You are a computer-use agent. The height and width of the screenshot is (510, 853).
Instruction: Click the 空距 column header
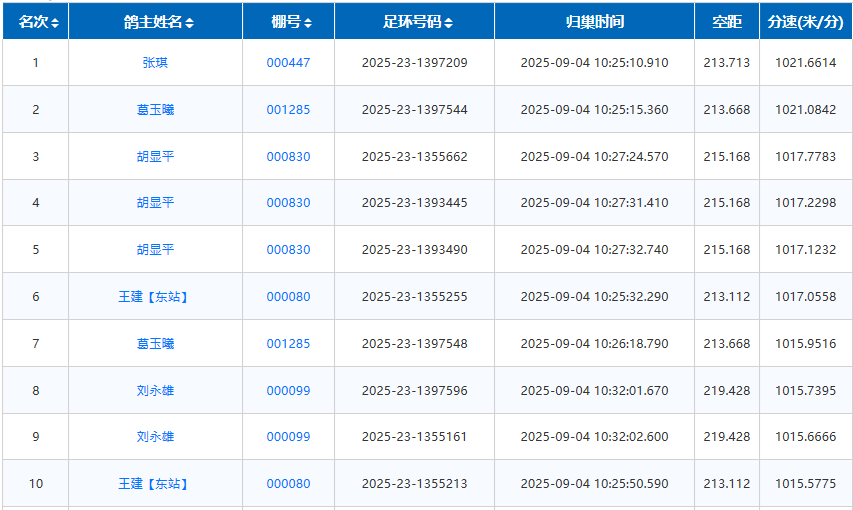click(x=726, y=22)
